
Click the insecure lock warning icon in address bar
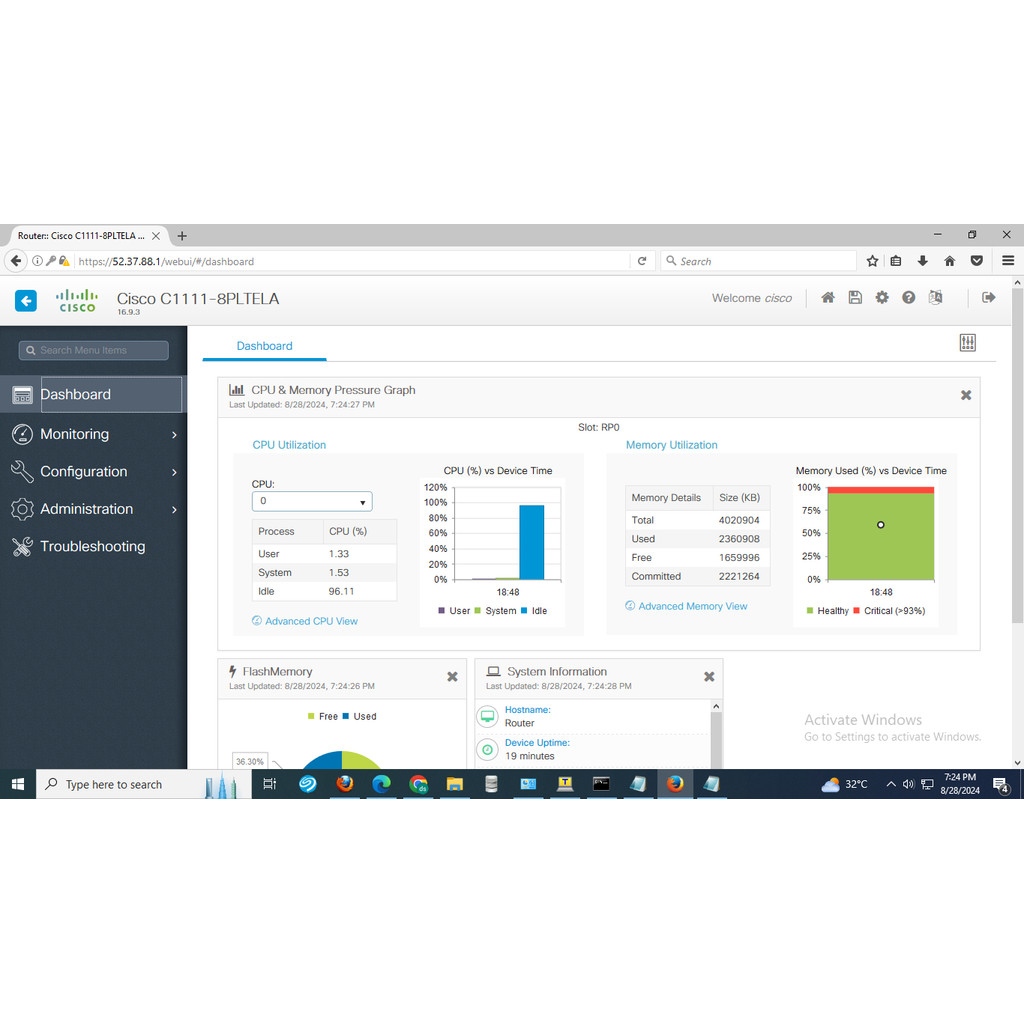coord(64,261)
